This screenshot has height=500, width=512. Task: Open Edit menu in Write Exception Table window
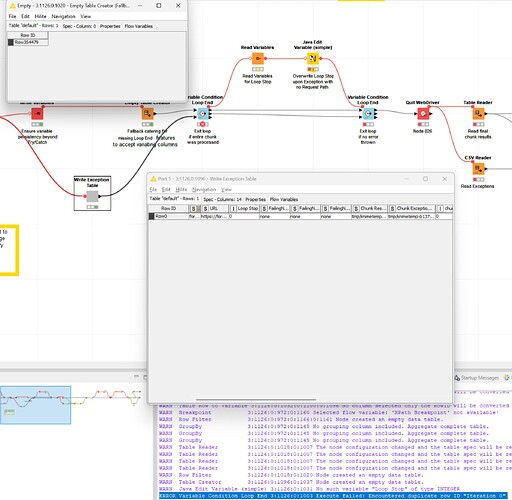(x=166, y=189)
